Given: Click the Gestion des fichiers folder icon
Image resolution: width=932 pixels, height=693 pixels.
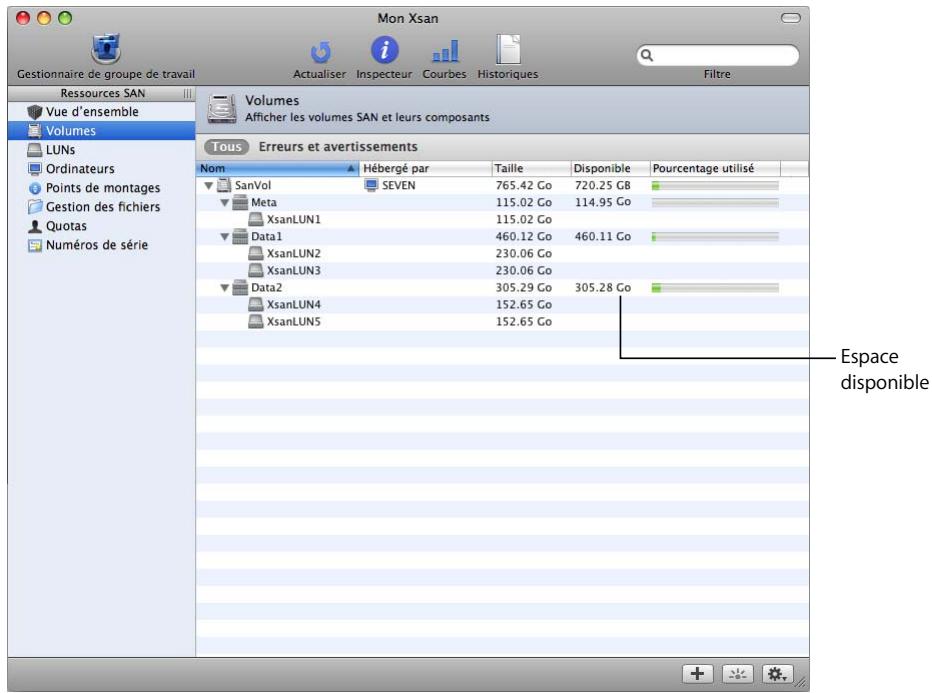Looking at the screenshot, I should [x=35, y=207].
